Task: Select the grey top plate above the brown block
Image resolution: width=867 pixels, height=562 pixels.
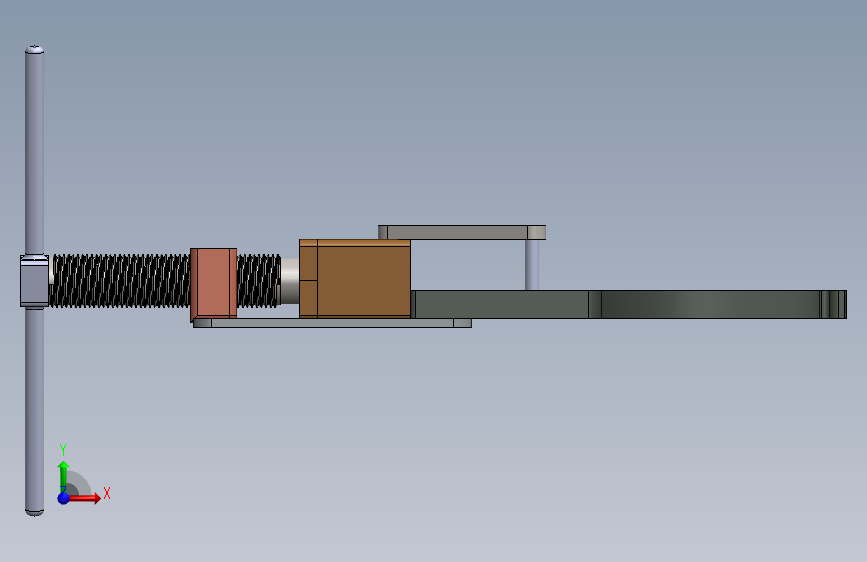Action: click(x=462, y=232)
